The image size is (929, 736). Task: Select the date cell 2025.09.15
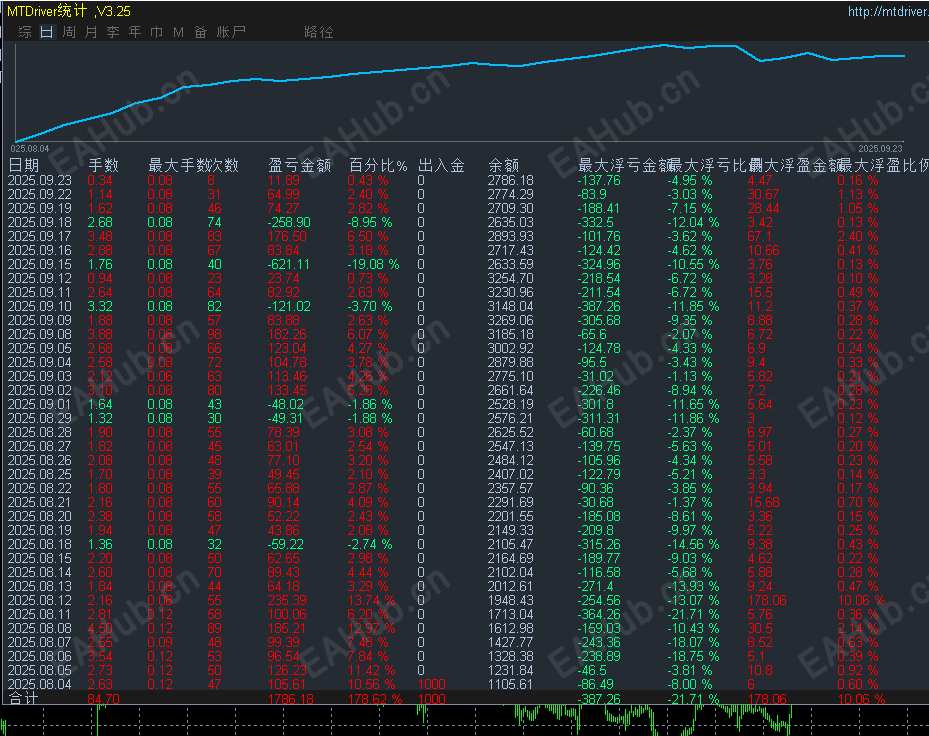click(40, 264)
